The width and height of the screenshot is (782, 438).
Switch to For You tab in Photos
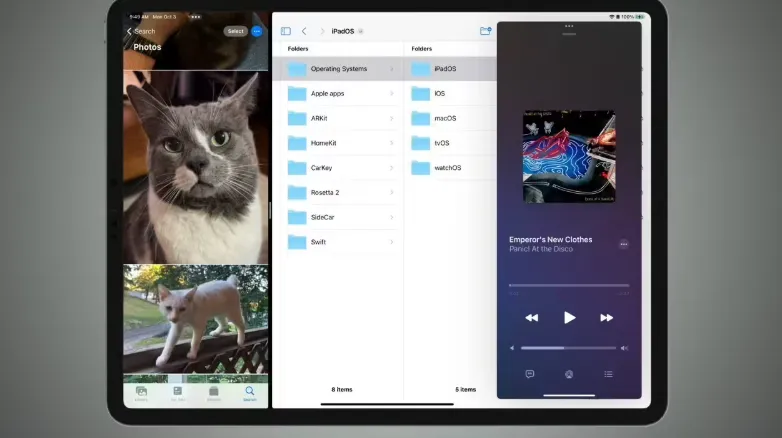click(x=178, y=394)
